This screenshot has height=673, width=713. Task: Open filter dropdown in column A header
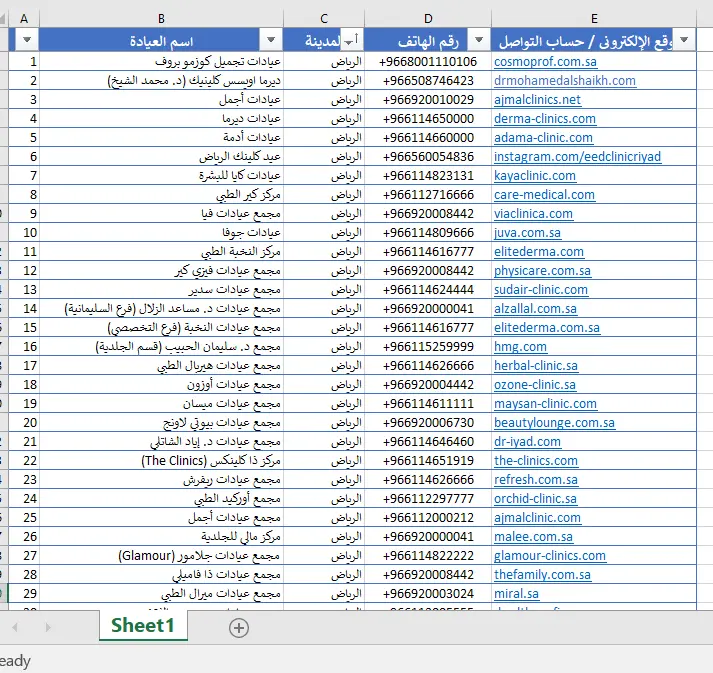pyautogui.click(x=27, y=40)
